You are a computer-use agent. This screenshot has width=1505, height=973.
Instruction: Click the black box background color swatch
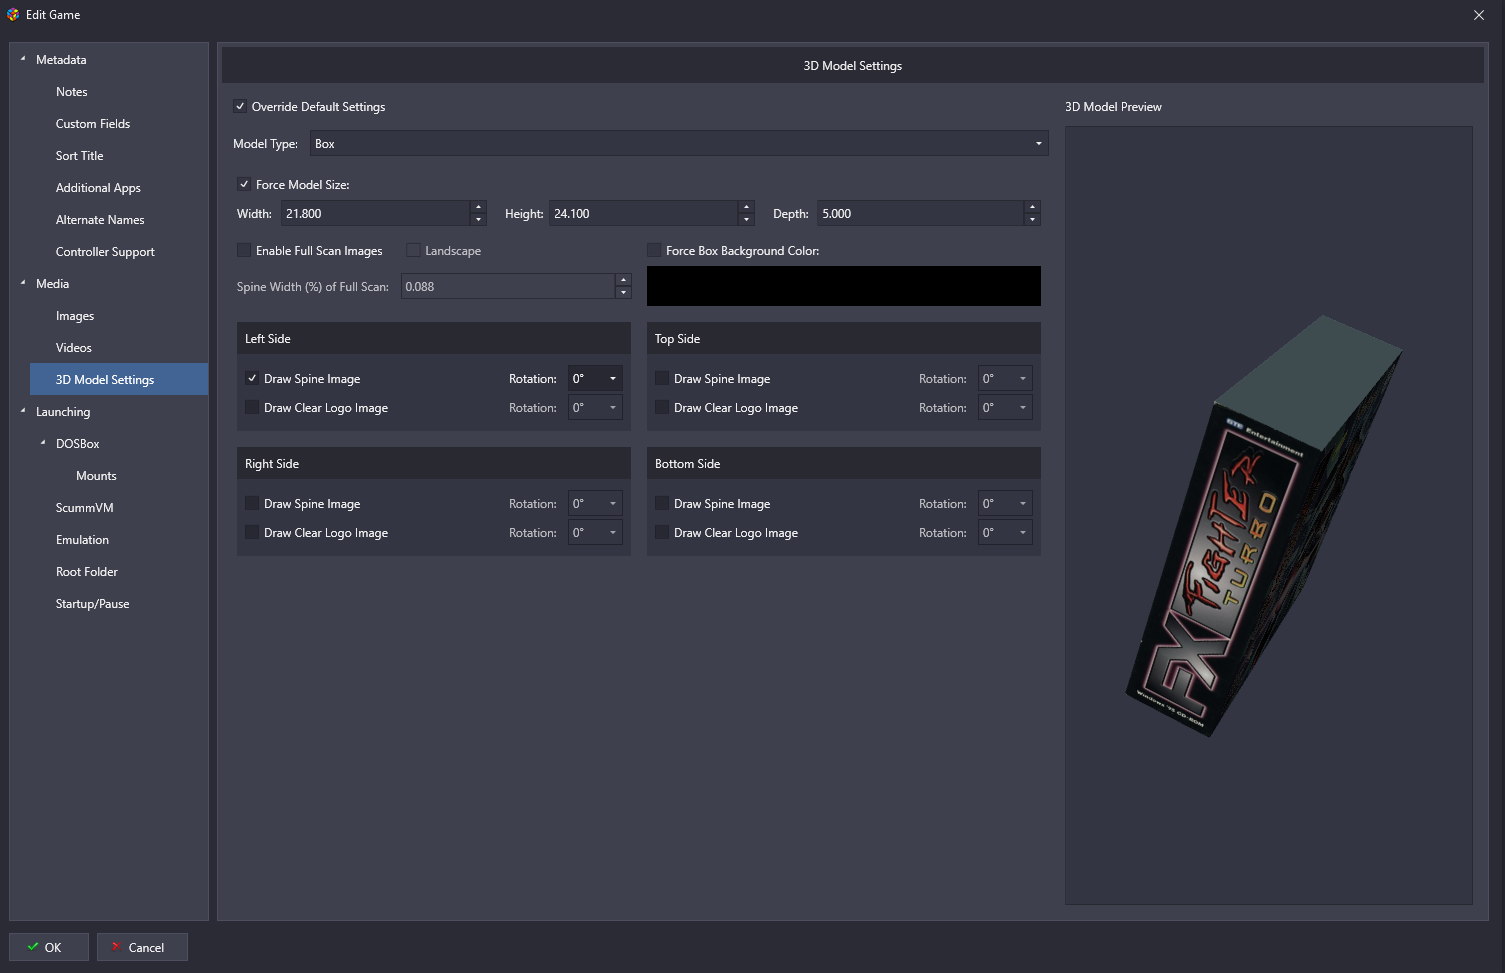(844, 286)
